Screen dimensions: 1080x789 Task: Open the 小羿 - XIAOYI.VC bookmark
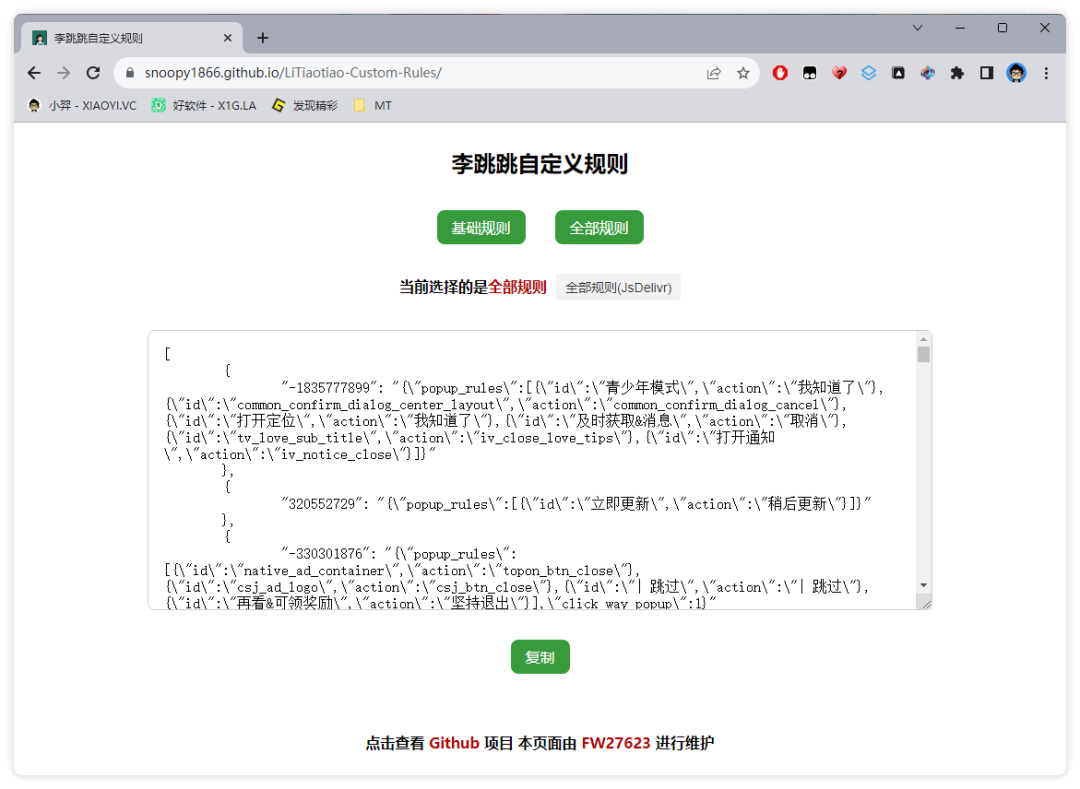(x=82, y=105)
